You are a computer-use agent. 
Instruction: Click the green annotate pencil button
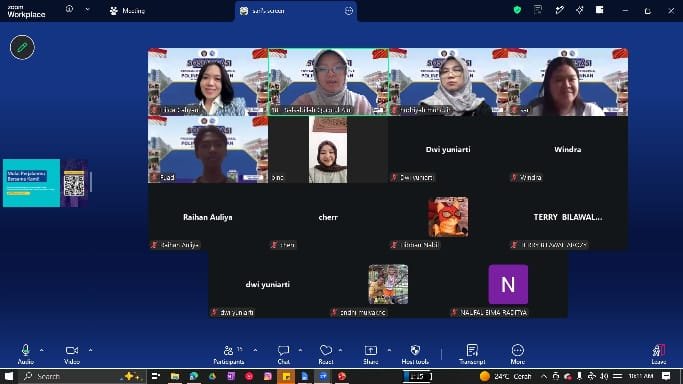[x=22, y=47]
